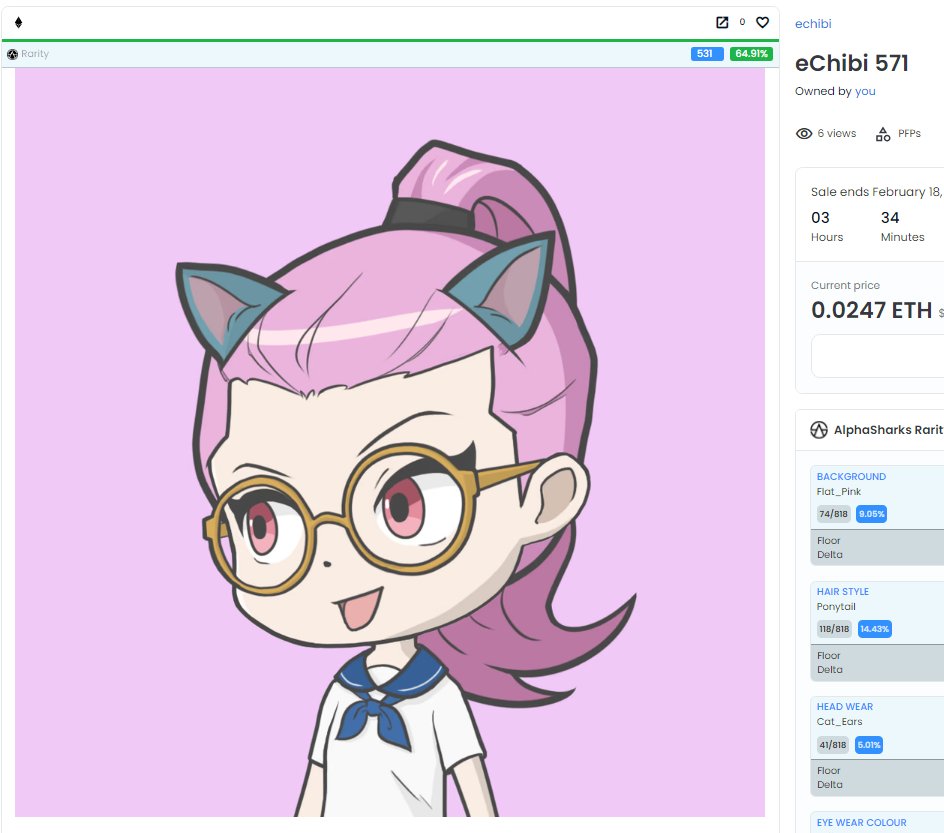Open the owner profile link 'you'
The image size is (944, 833).
pyautogui.click(x=865, y=91)
